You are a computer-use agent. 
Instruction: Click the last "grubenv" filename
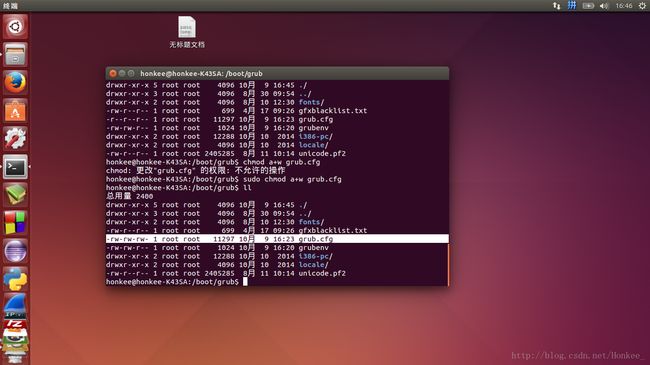[313, 248]
